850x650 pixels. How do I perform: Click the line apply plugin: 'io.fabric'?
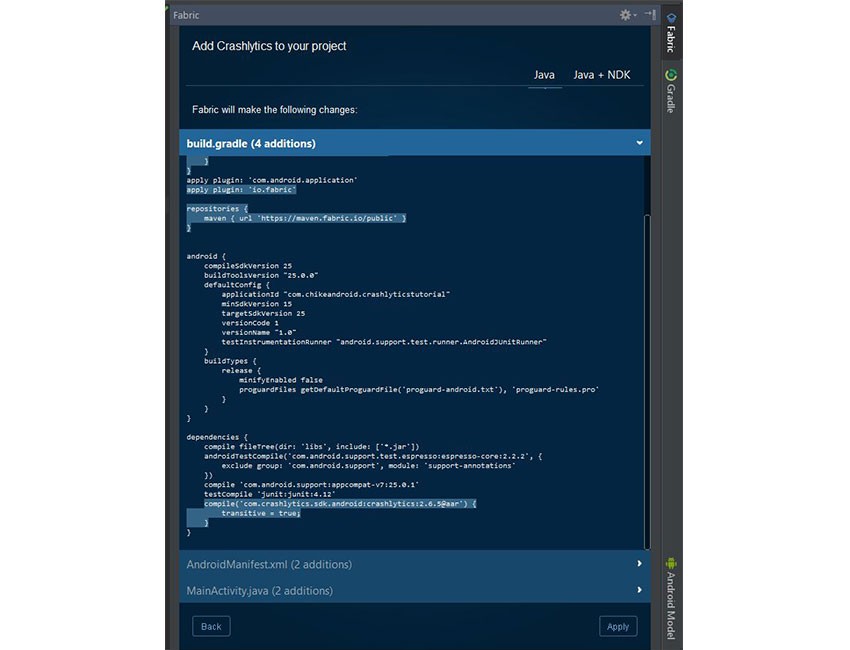click(241, 190)
